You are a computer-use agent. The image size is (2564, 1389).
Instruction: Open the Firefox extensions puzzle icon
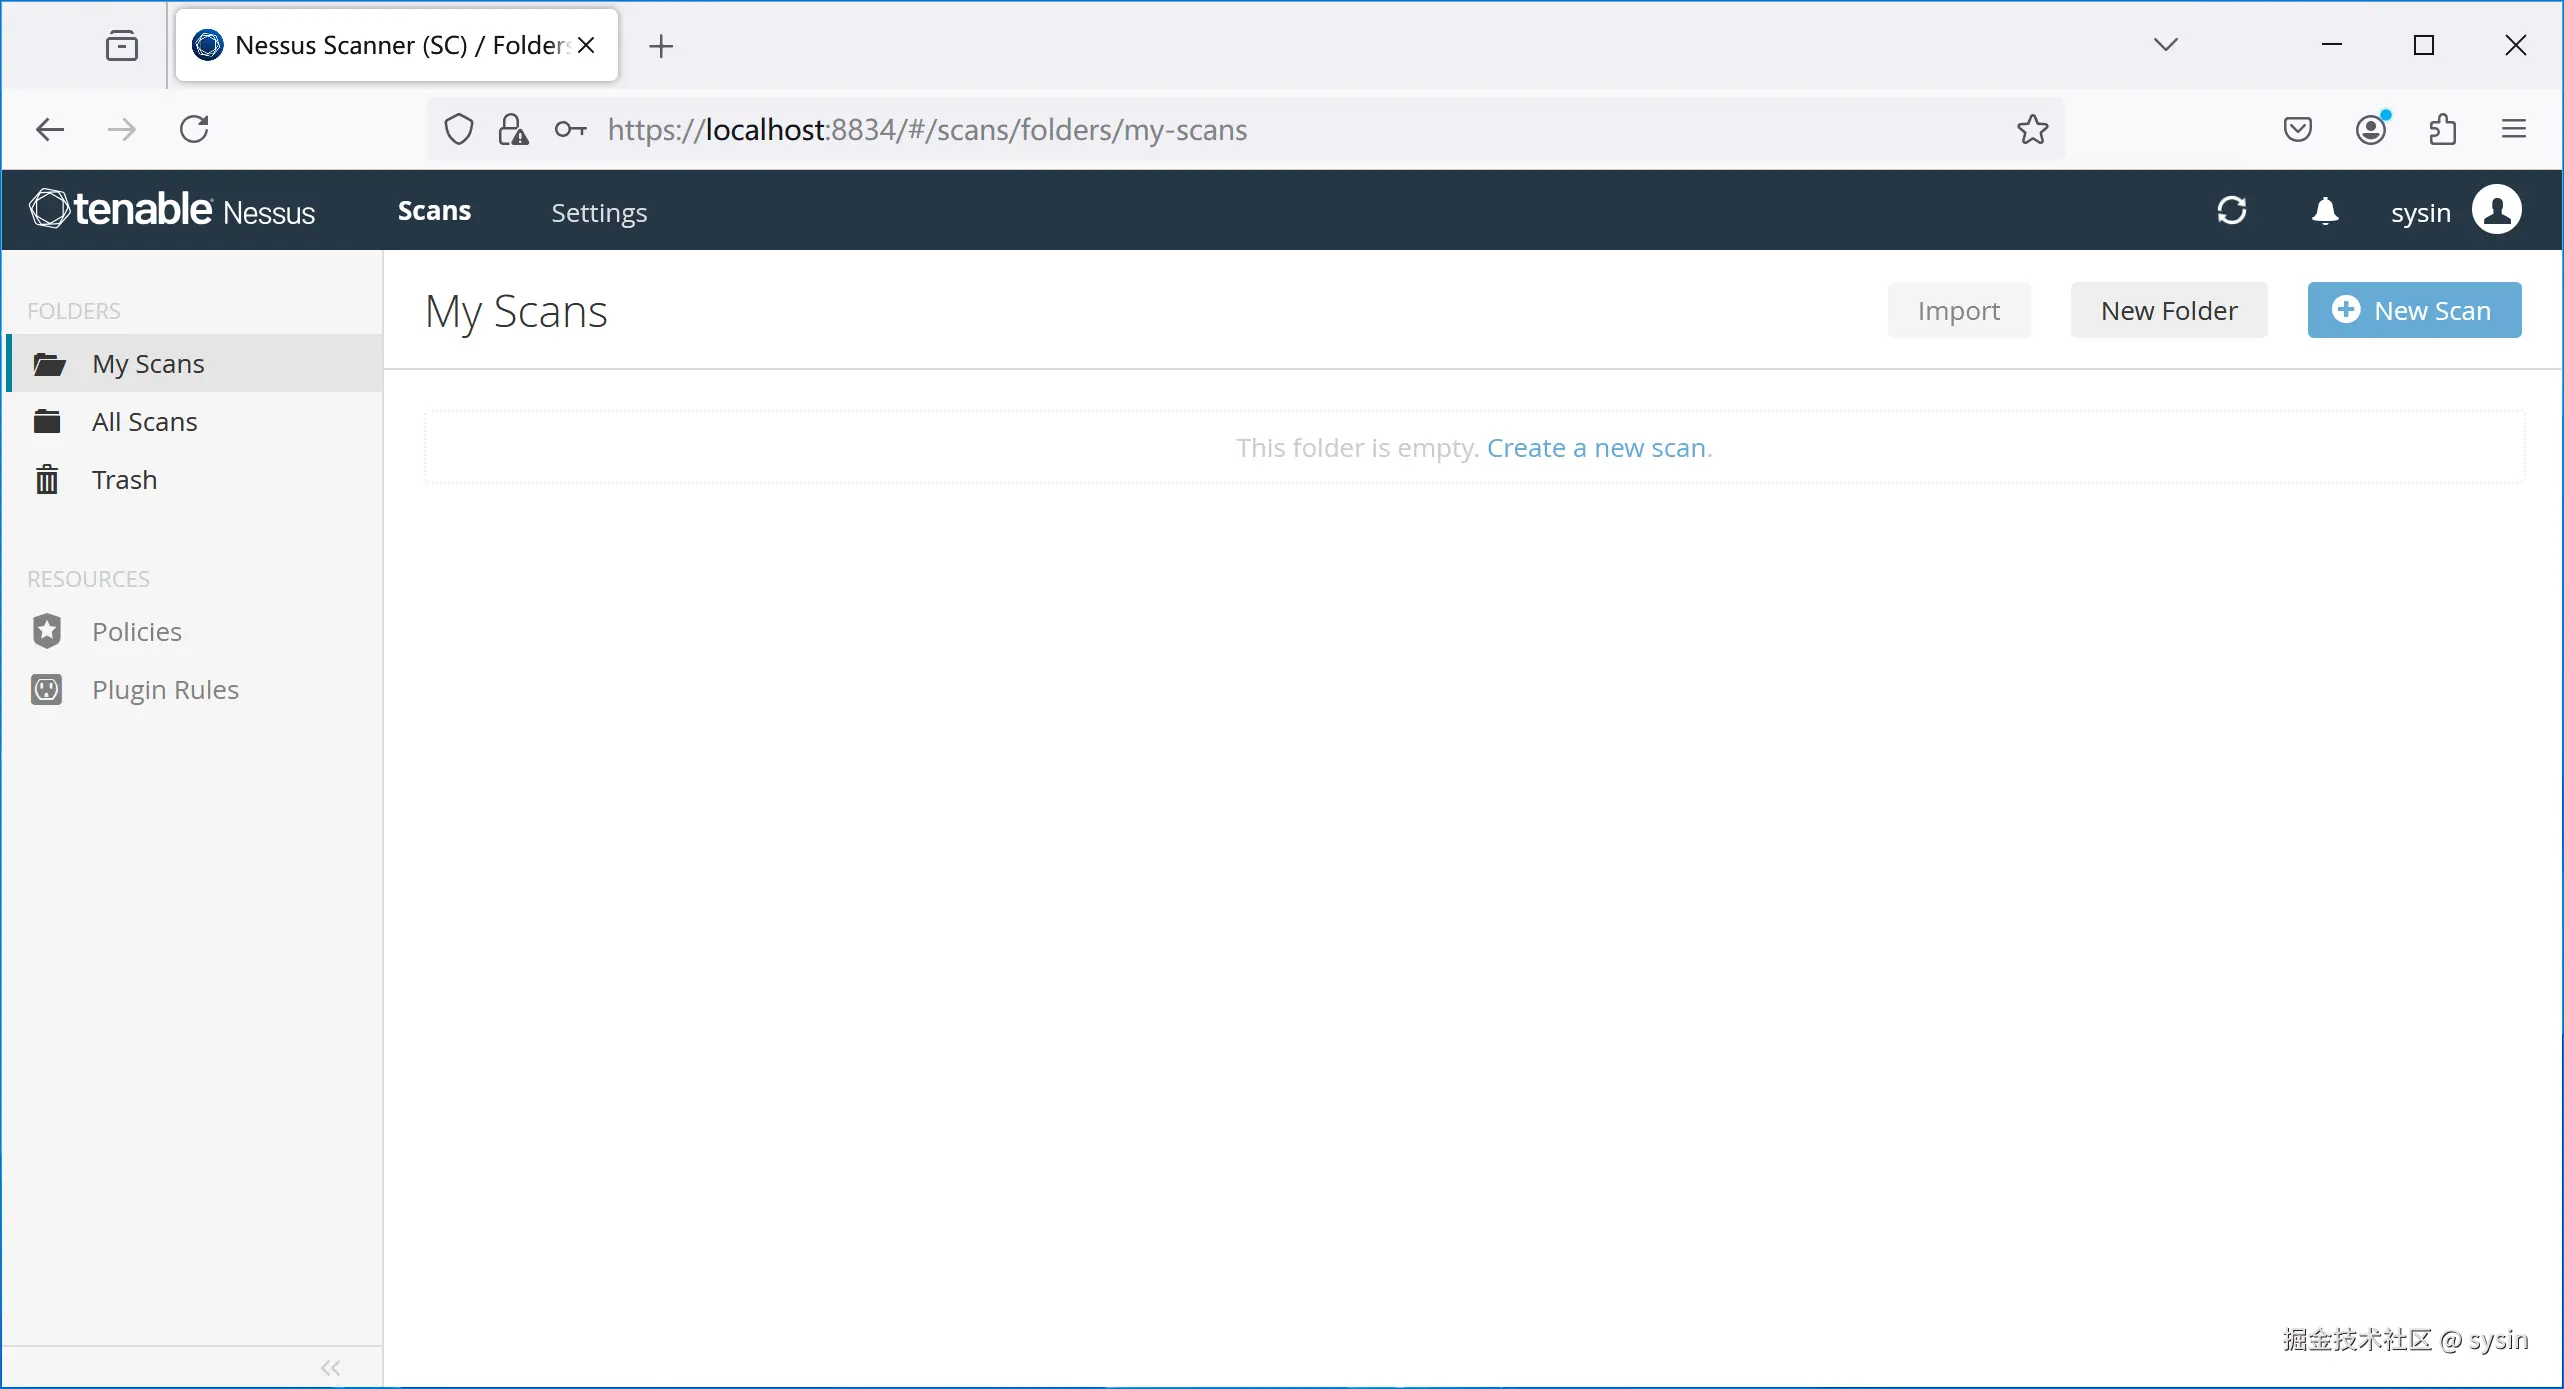click(x=2442, y=130)
